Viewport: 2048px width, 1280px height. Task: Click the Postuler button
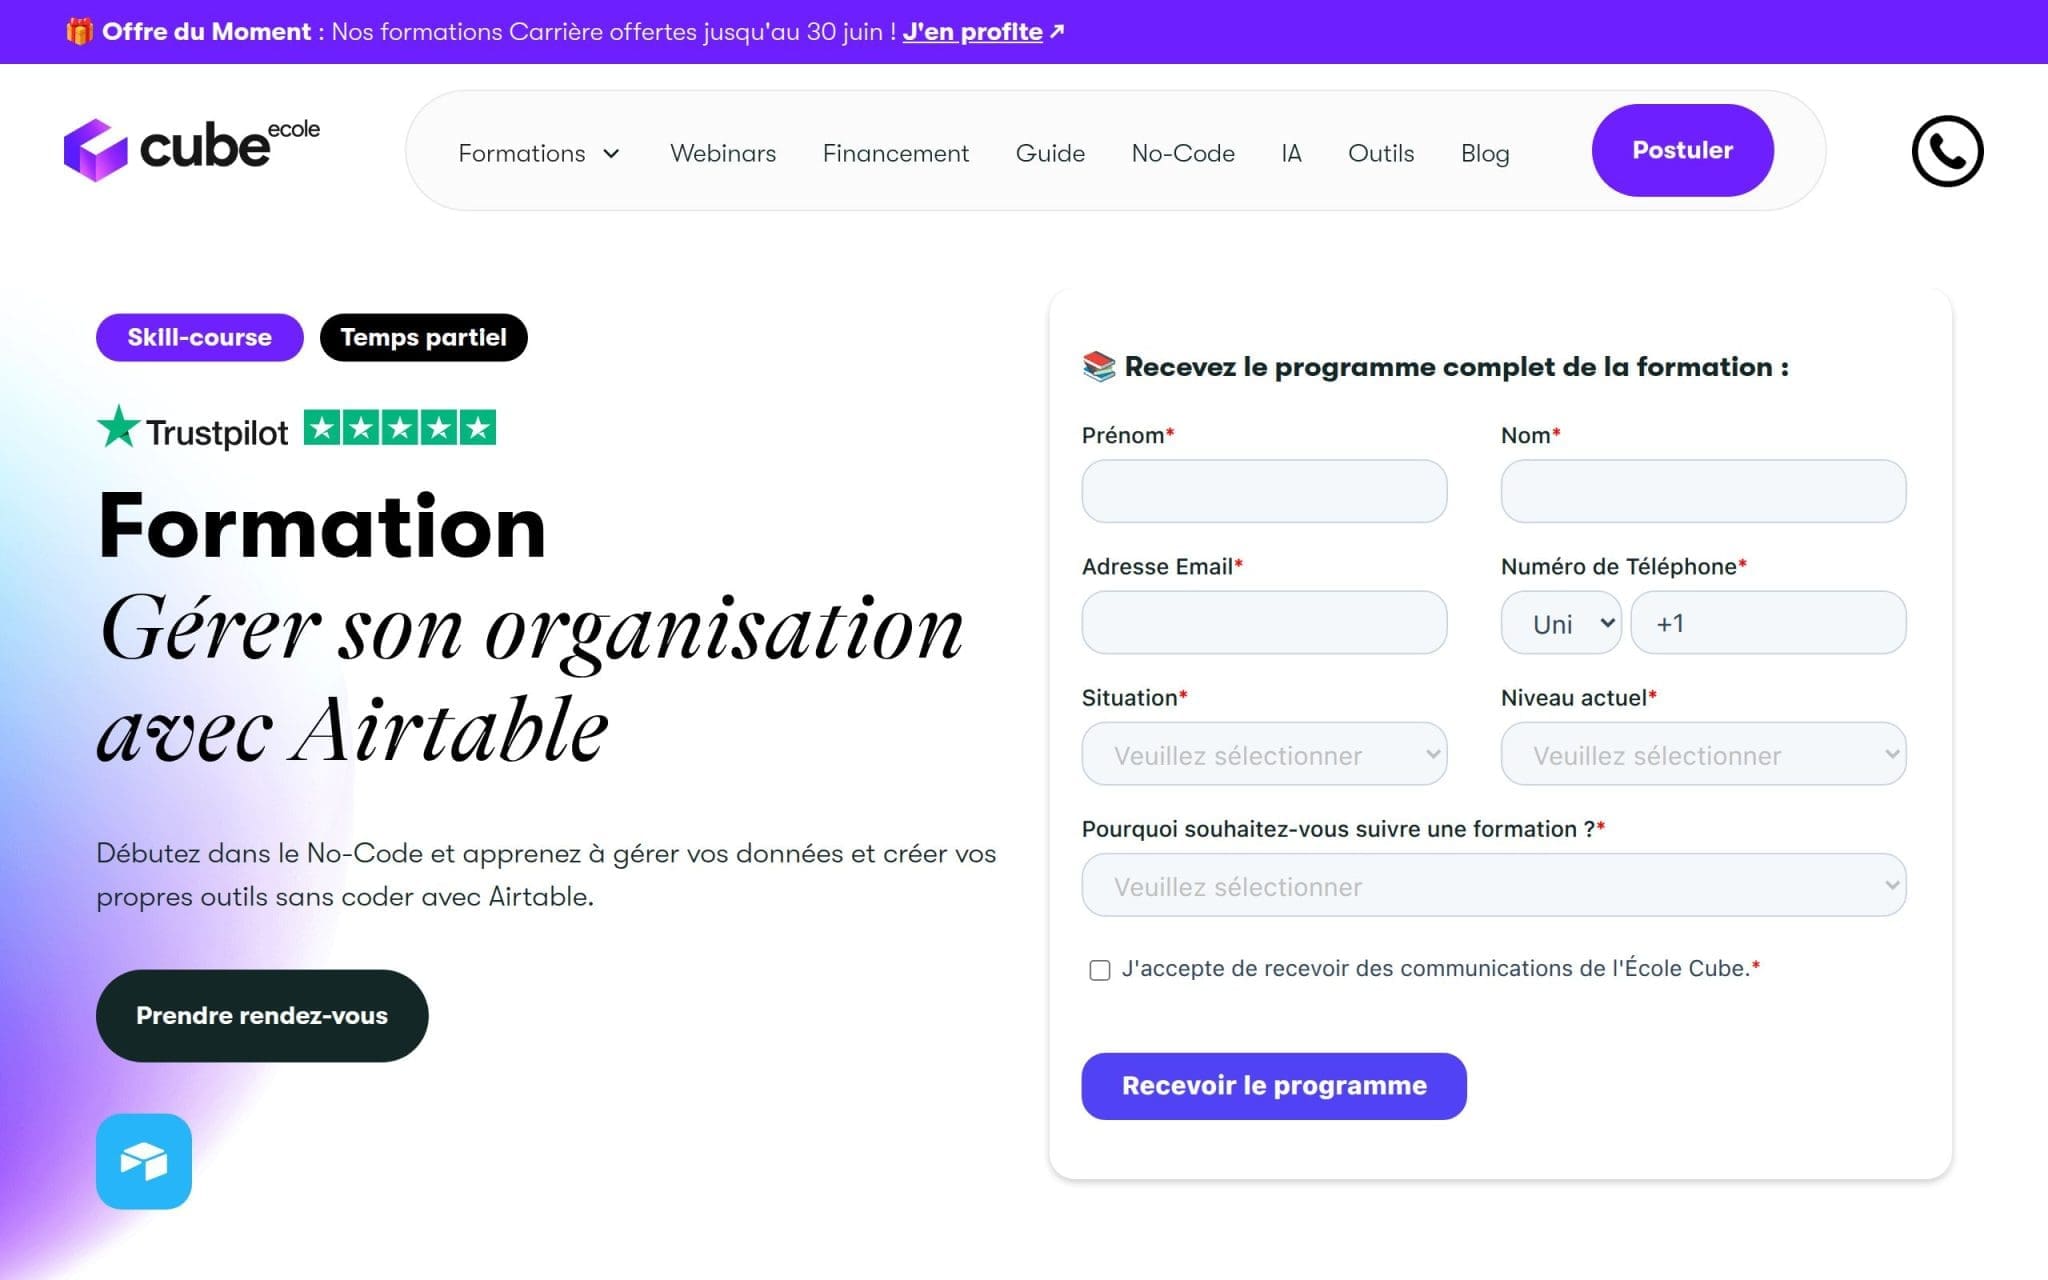(1682, 150)
